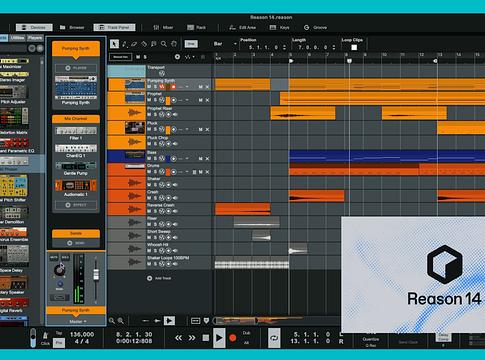Mute the Bass track
485x360 pixels.
(x=149, y=158)
